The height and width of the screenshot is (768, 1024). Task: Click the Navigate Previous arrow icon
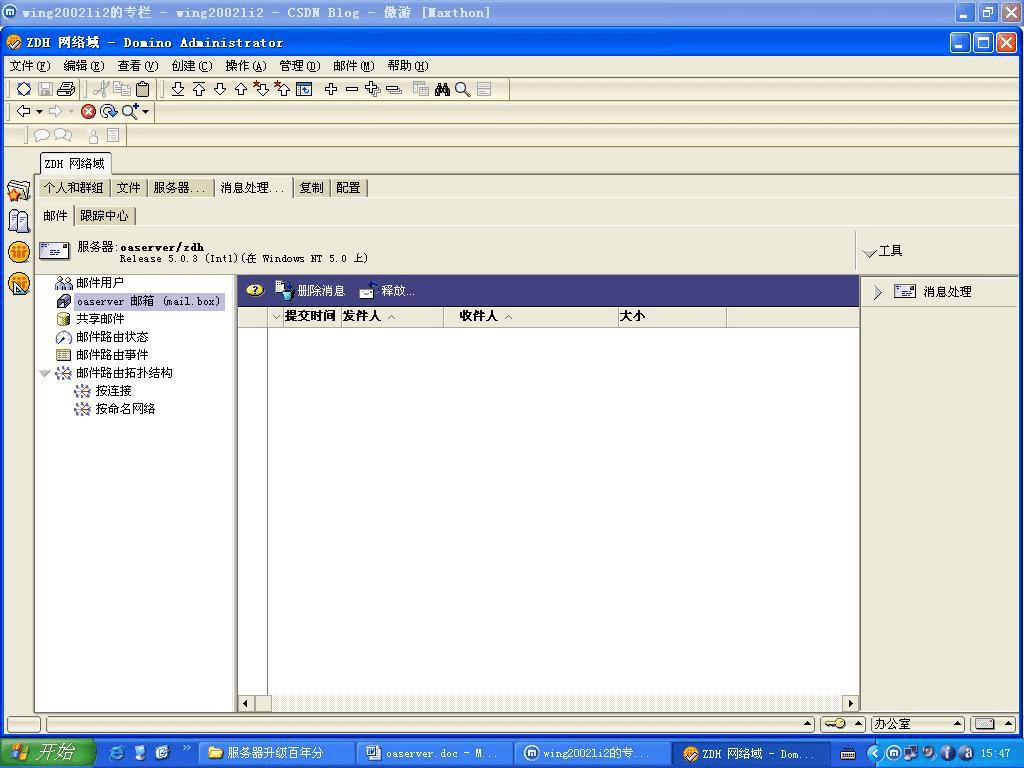click(241, 89)
